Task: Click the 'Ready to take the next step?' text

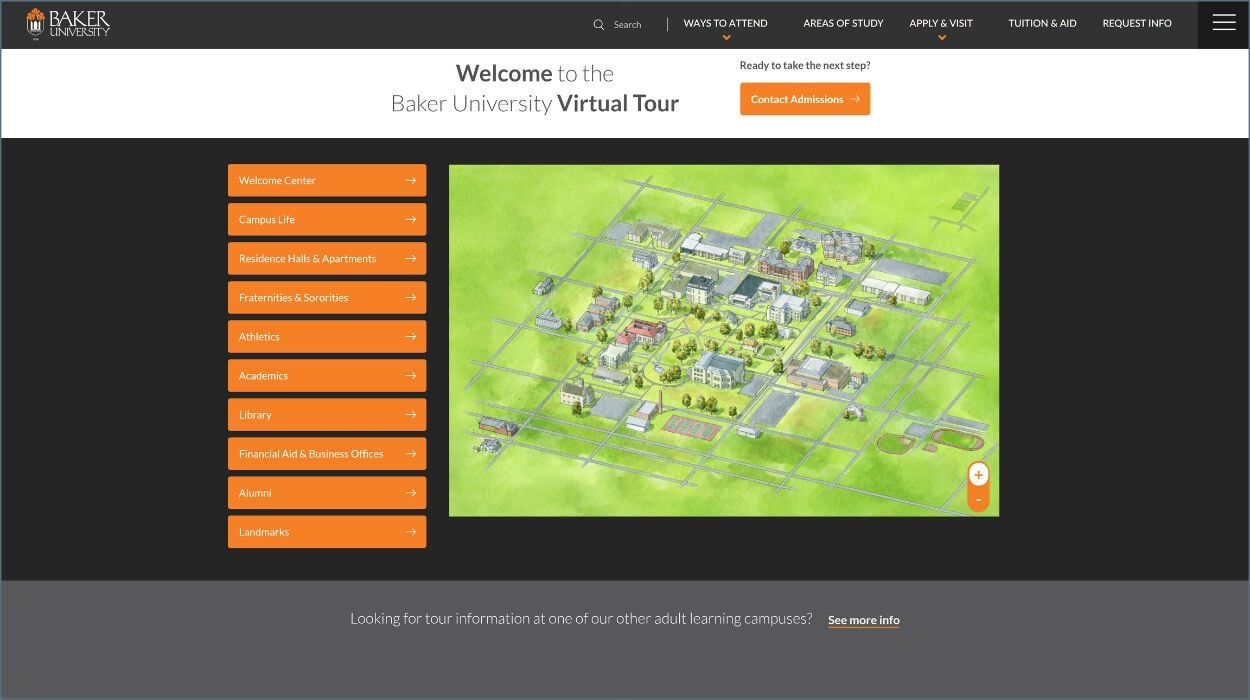Action: (x=805, y=66)
